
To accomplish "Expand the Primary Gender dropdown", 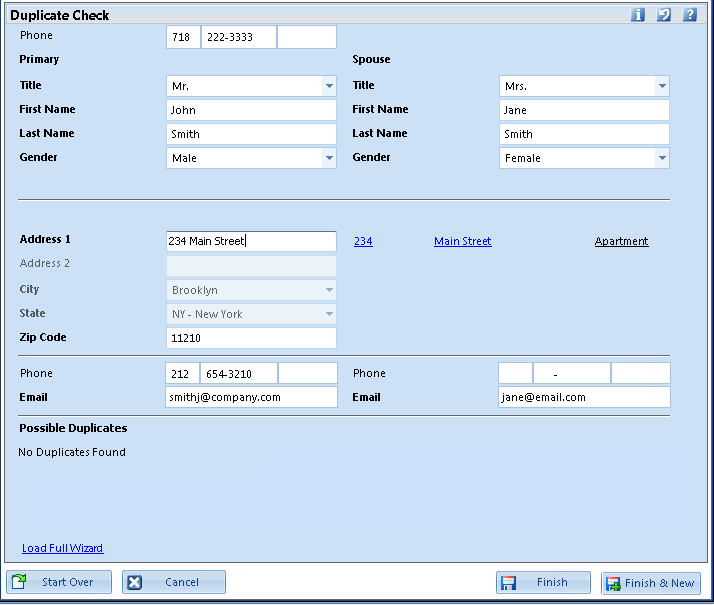I will pos(329,158).
